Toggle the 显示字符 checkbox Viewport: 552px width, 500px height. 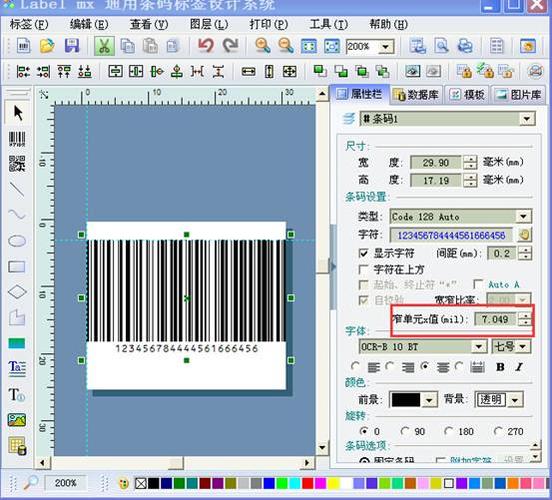[363, 253]
